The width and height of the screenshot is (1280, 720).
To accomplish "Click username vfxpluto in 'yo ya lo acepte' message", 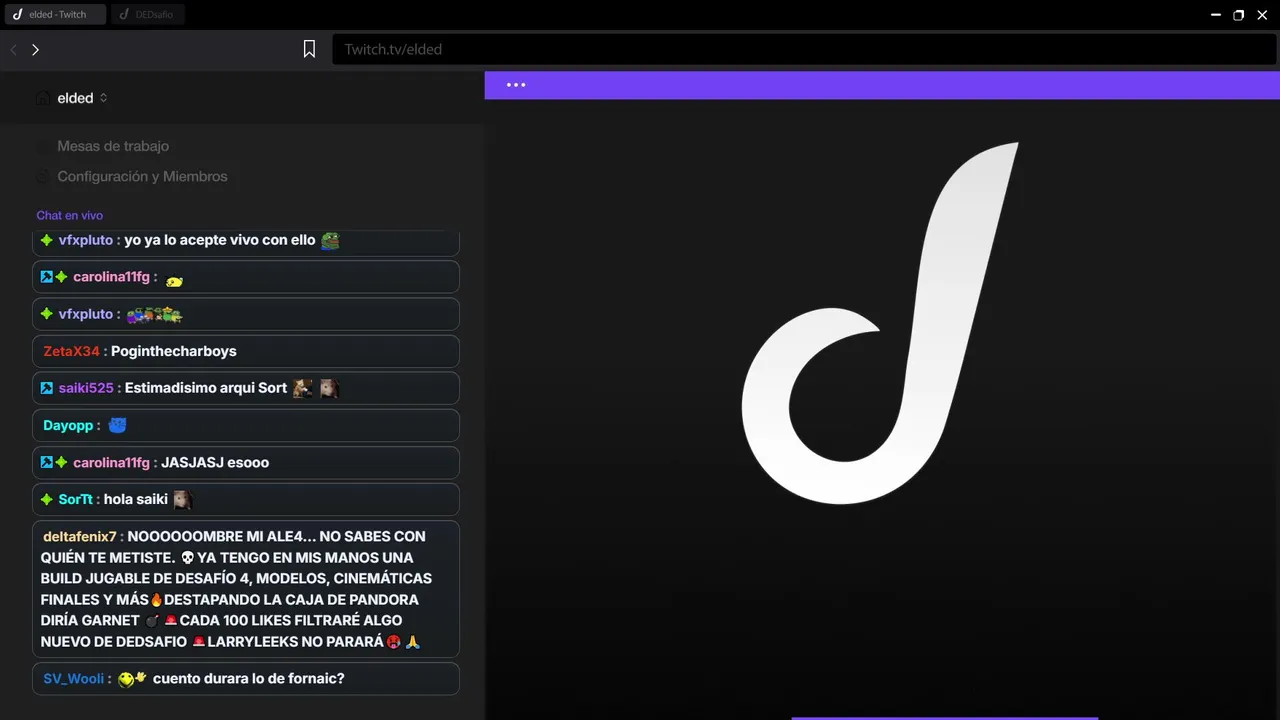I will point(86,240).
